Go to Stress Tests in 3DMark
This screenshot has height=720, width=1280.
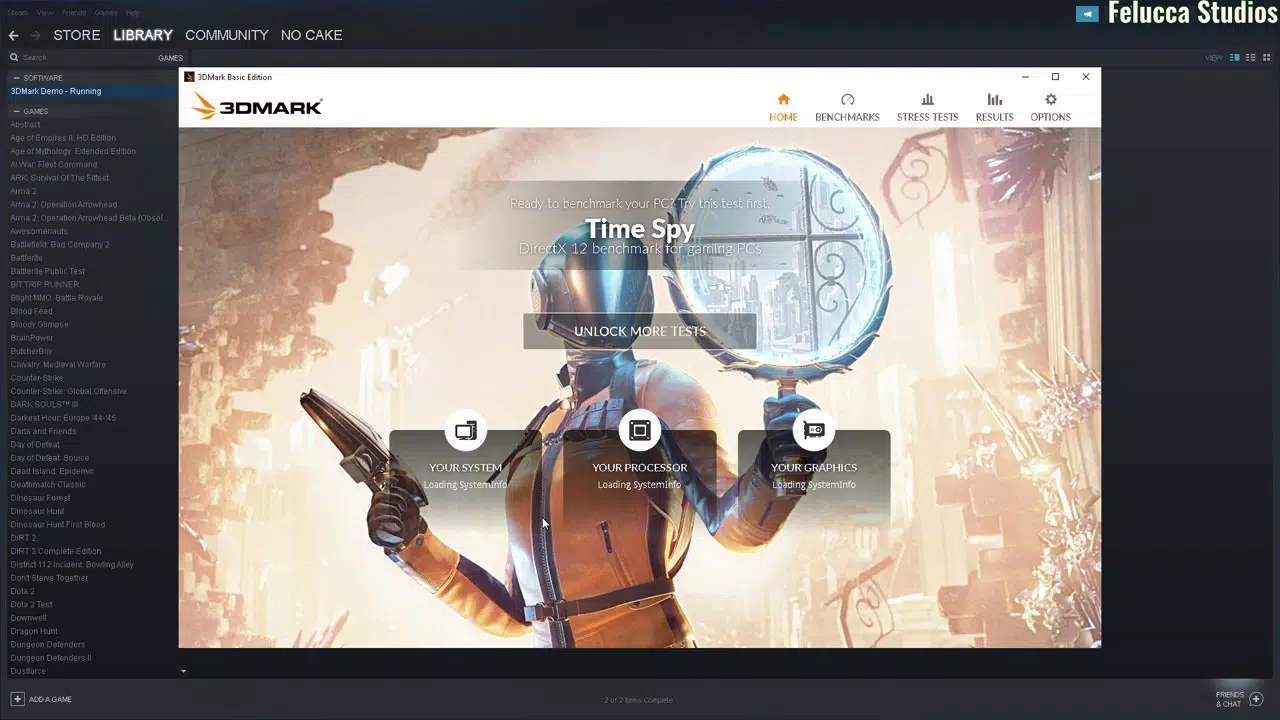pyautogui.click(x=927, y=107)
